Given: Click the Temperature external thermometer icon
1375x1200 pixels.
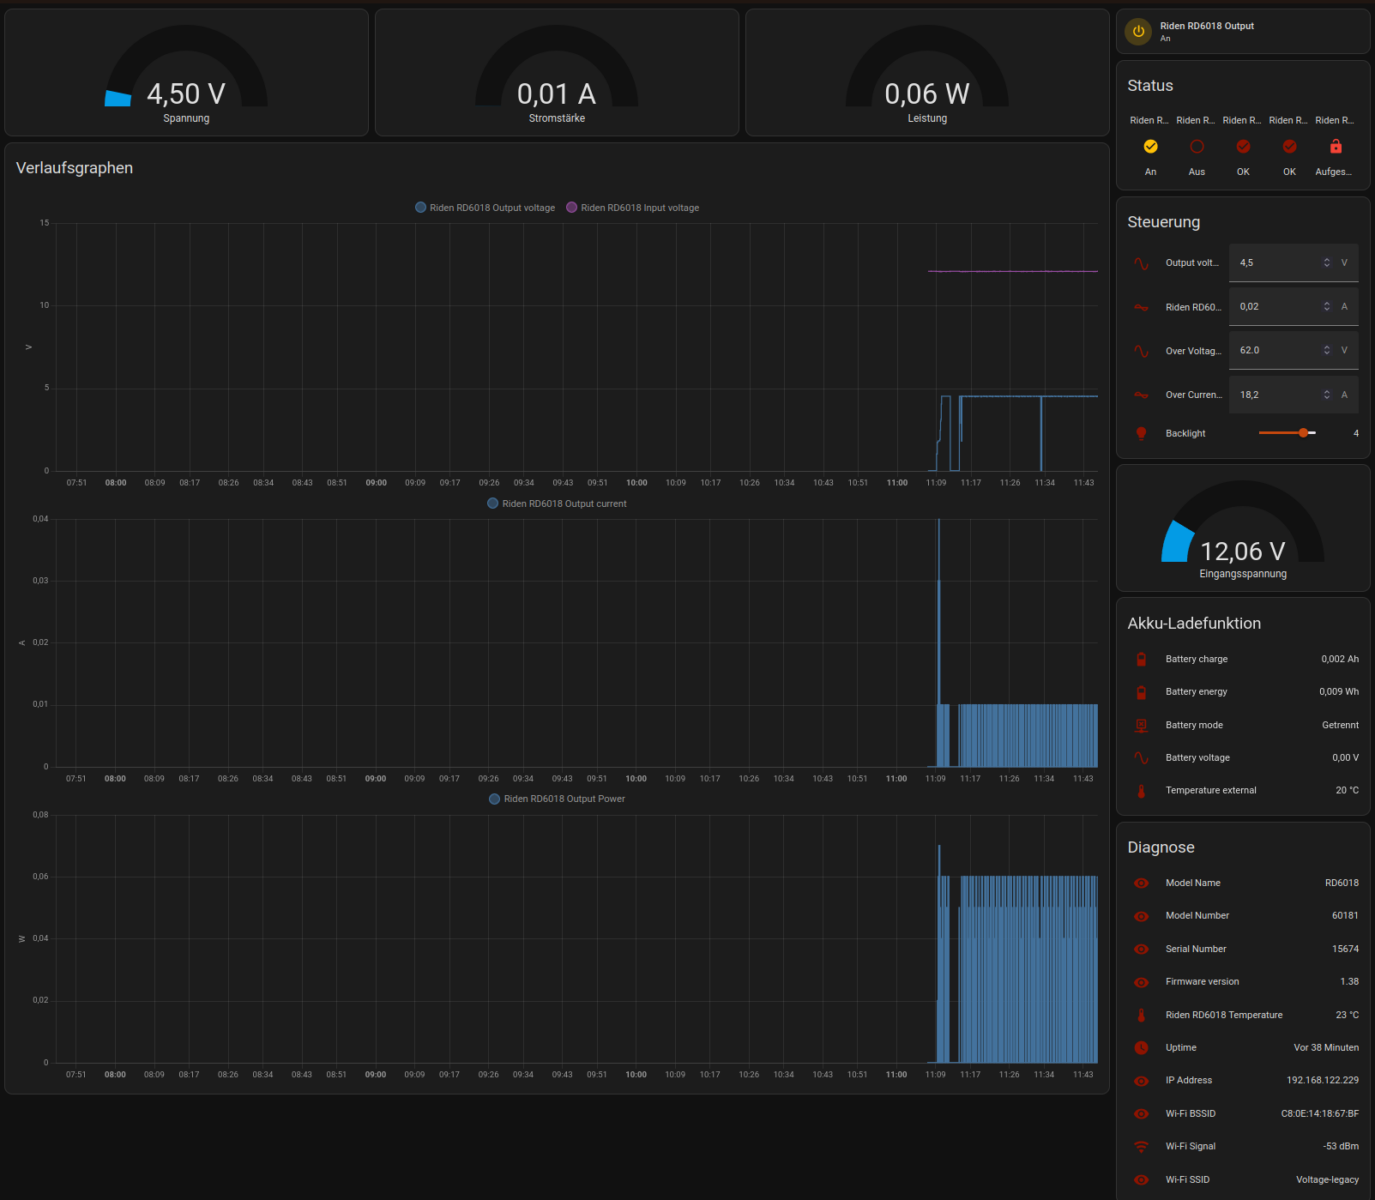Looking at the screenshot, I should (x=1141, y=790).
